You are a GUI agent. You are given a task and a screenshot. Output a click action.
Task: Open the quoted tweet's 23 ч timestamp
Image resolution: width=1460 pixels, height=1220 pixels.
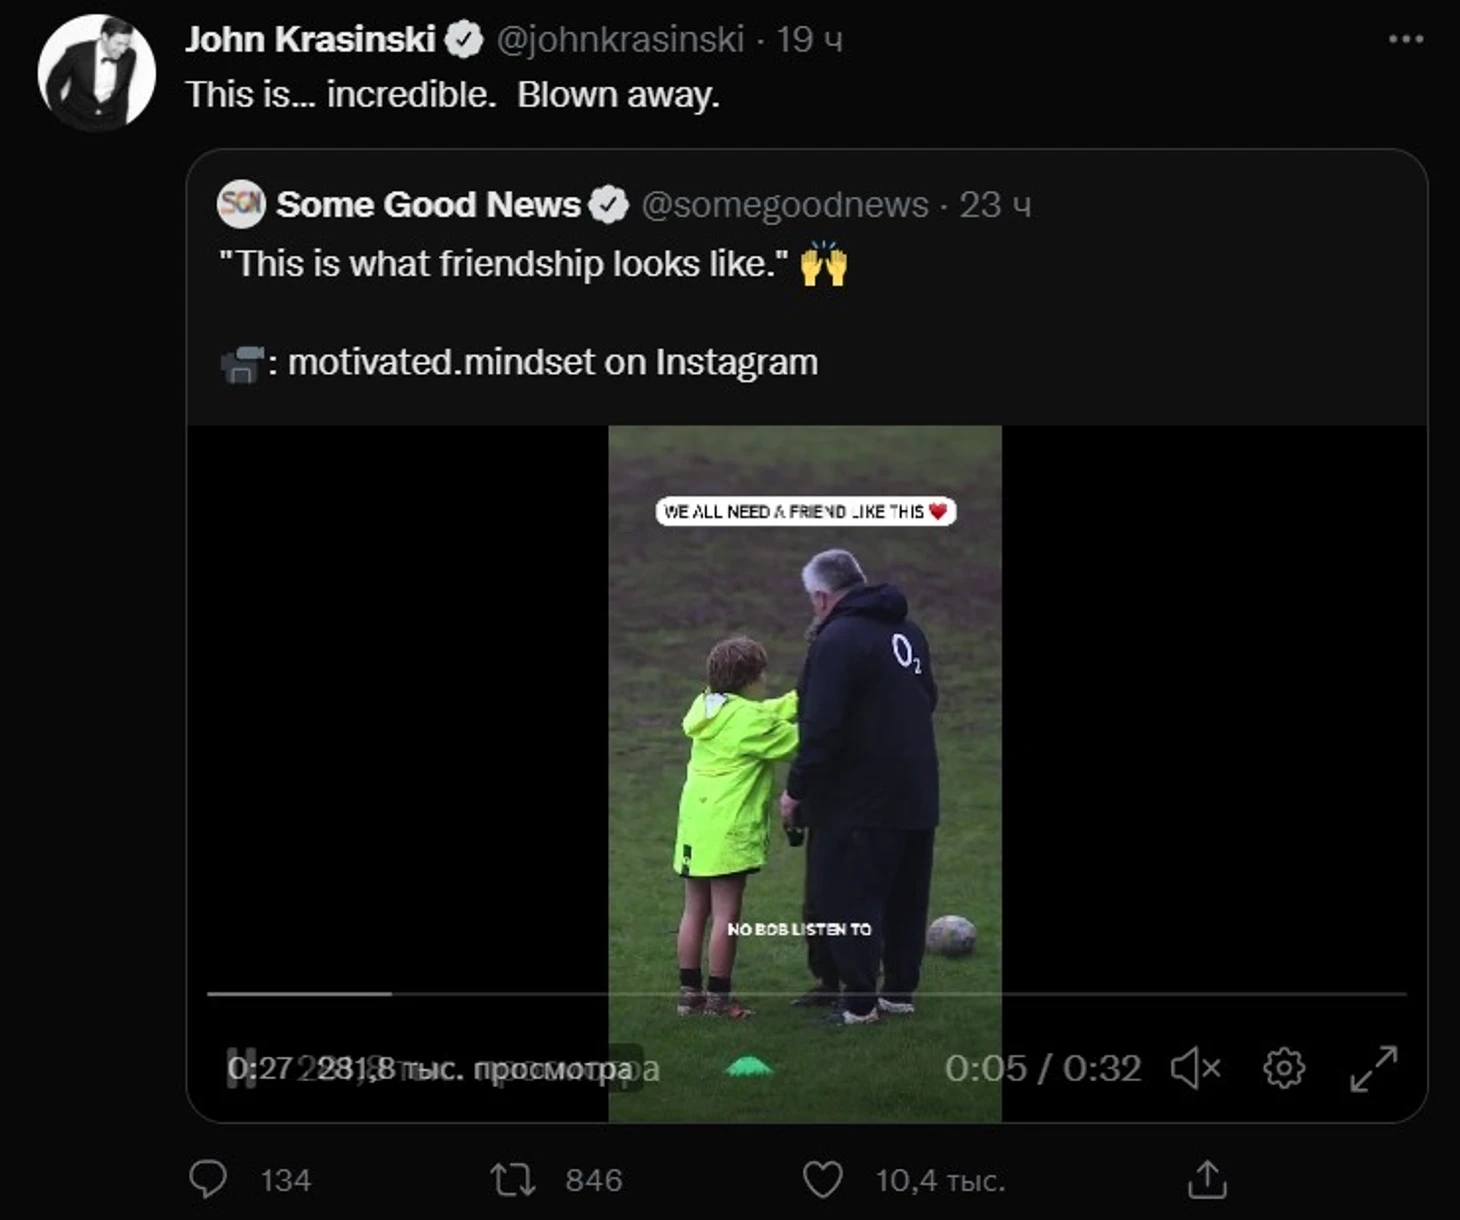tap(995, 204)
